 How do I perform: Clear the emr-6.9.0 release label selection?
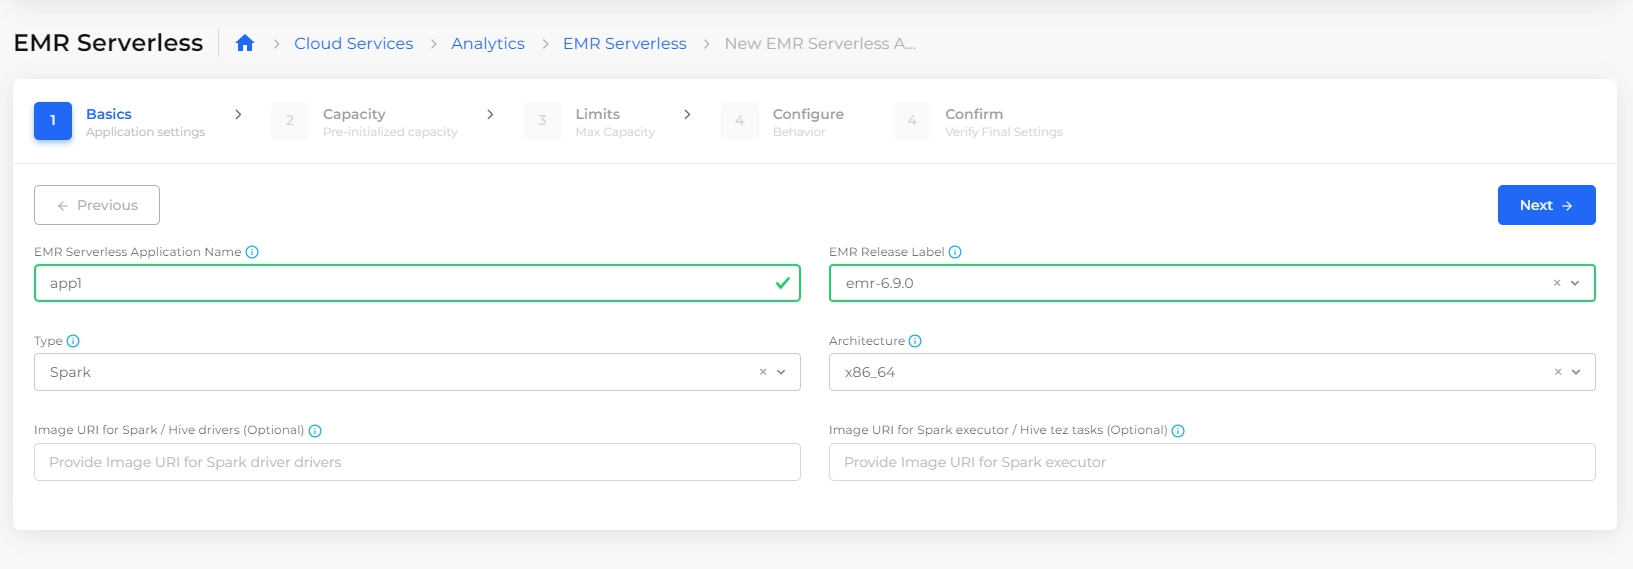(x=1557, y=283)
